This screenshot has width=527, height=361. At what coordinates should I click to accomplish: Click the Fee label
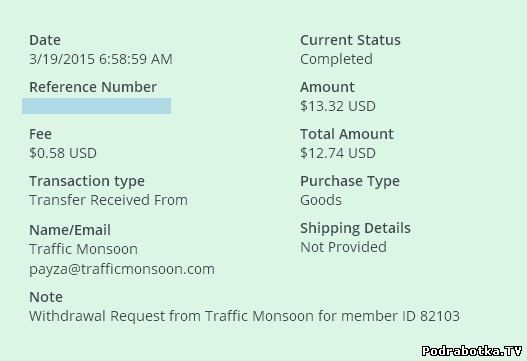(x=40, y=134)
